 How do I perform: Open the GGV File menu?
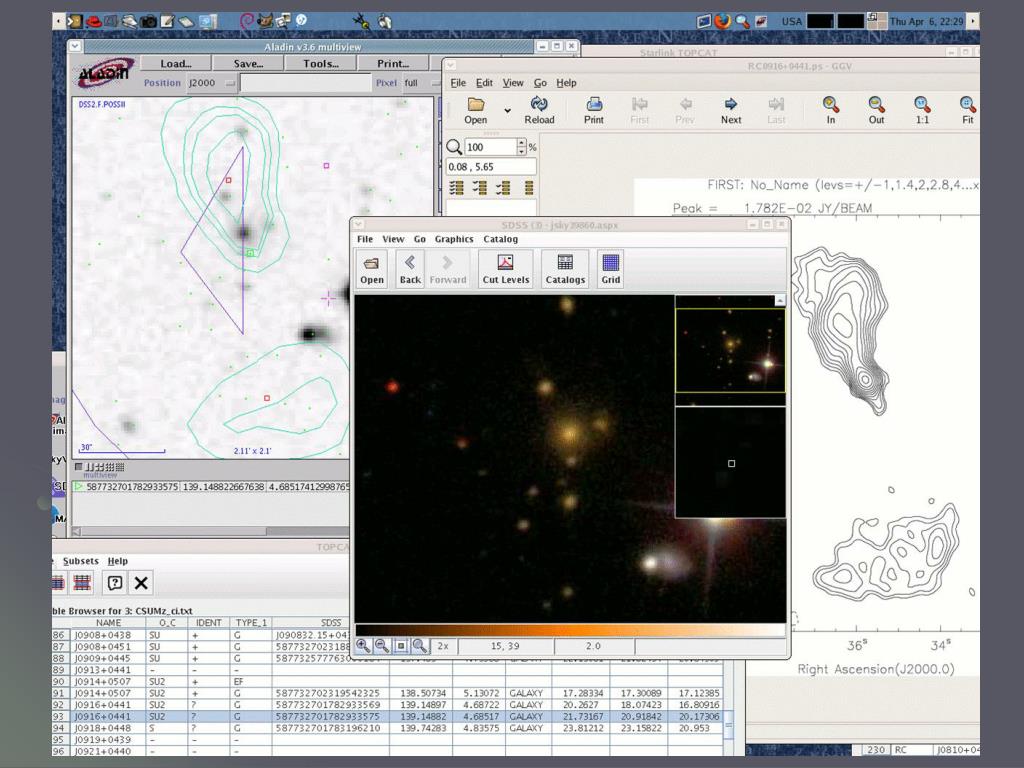click(x=458, y=82)
